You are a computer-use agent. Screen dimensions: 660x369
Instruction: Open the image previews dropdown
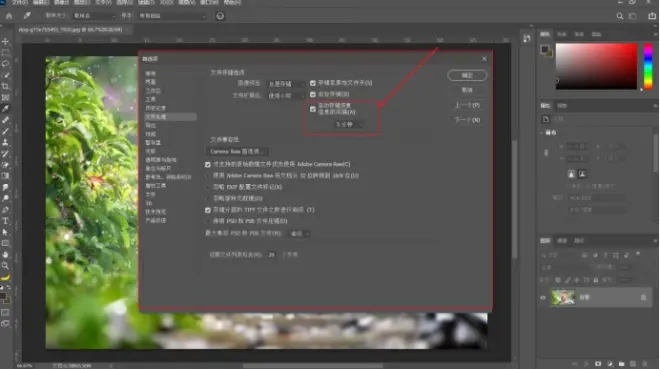pyautogui.click(x=286, y=84)
